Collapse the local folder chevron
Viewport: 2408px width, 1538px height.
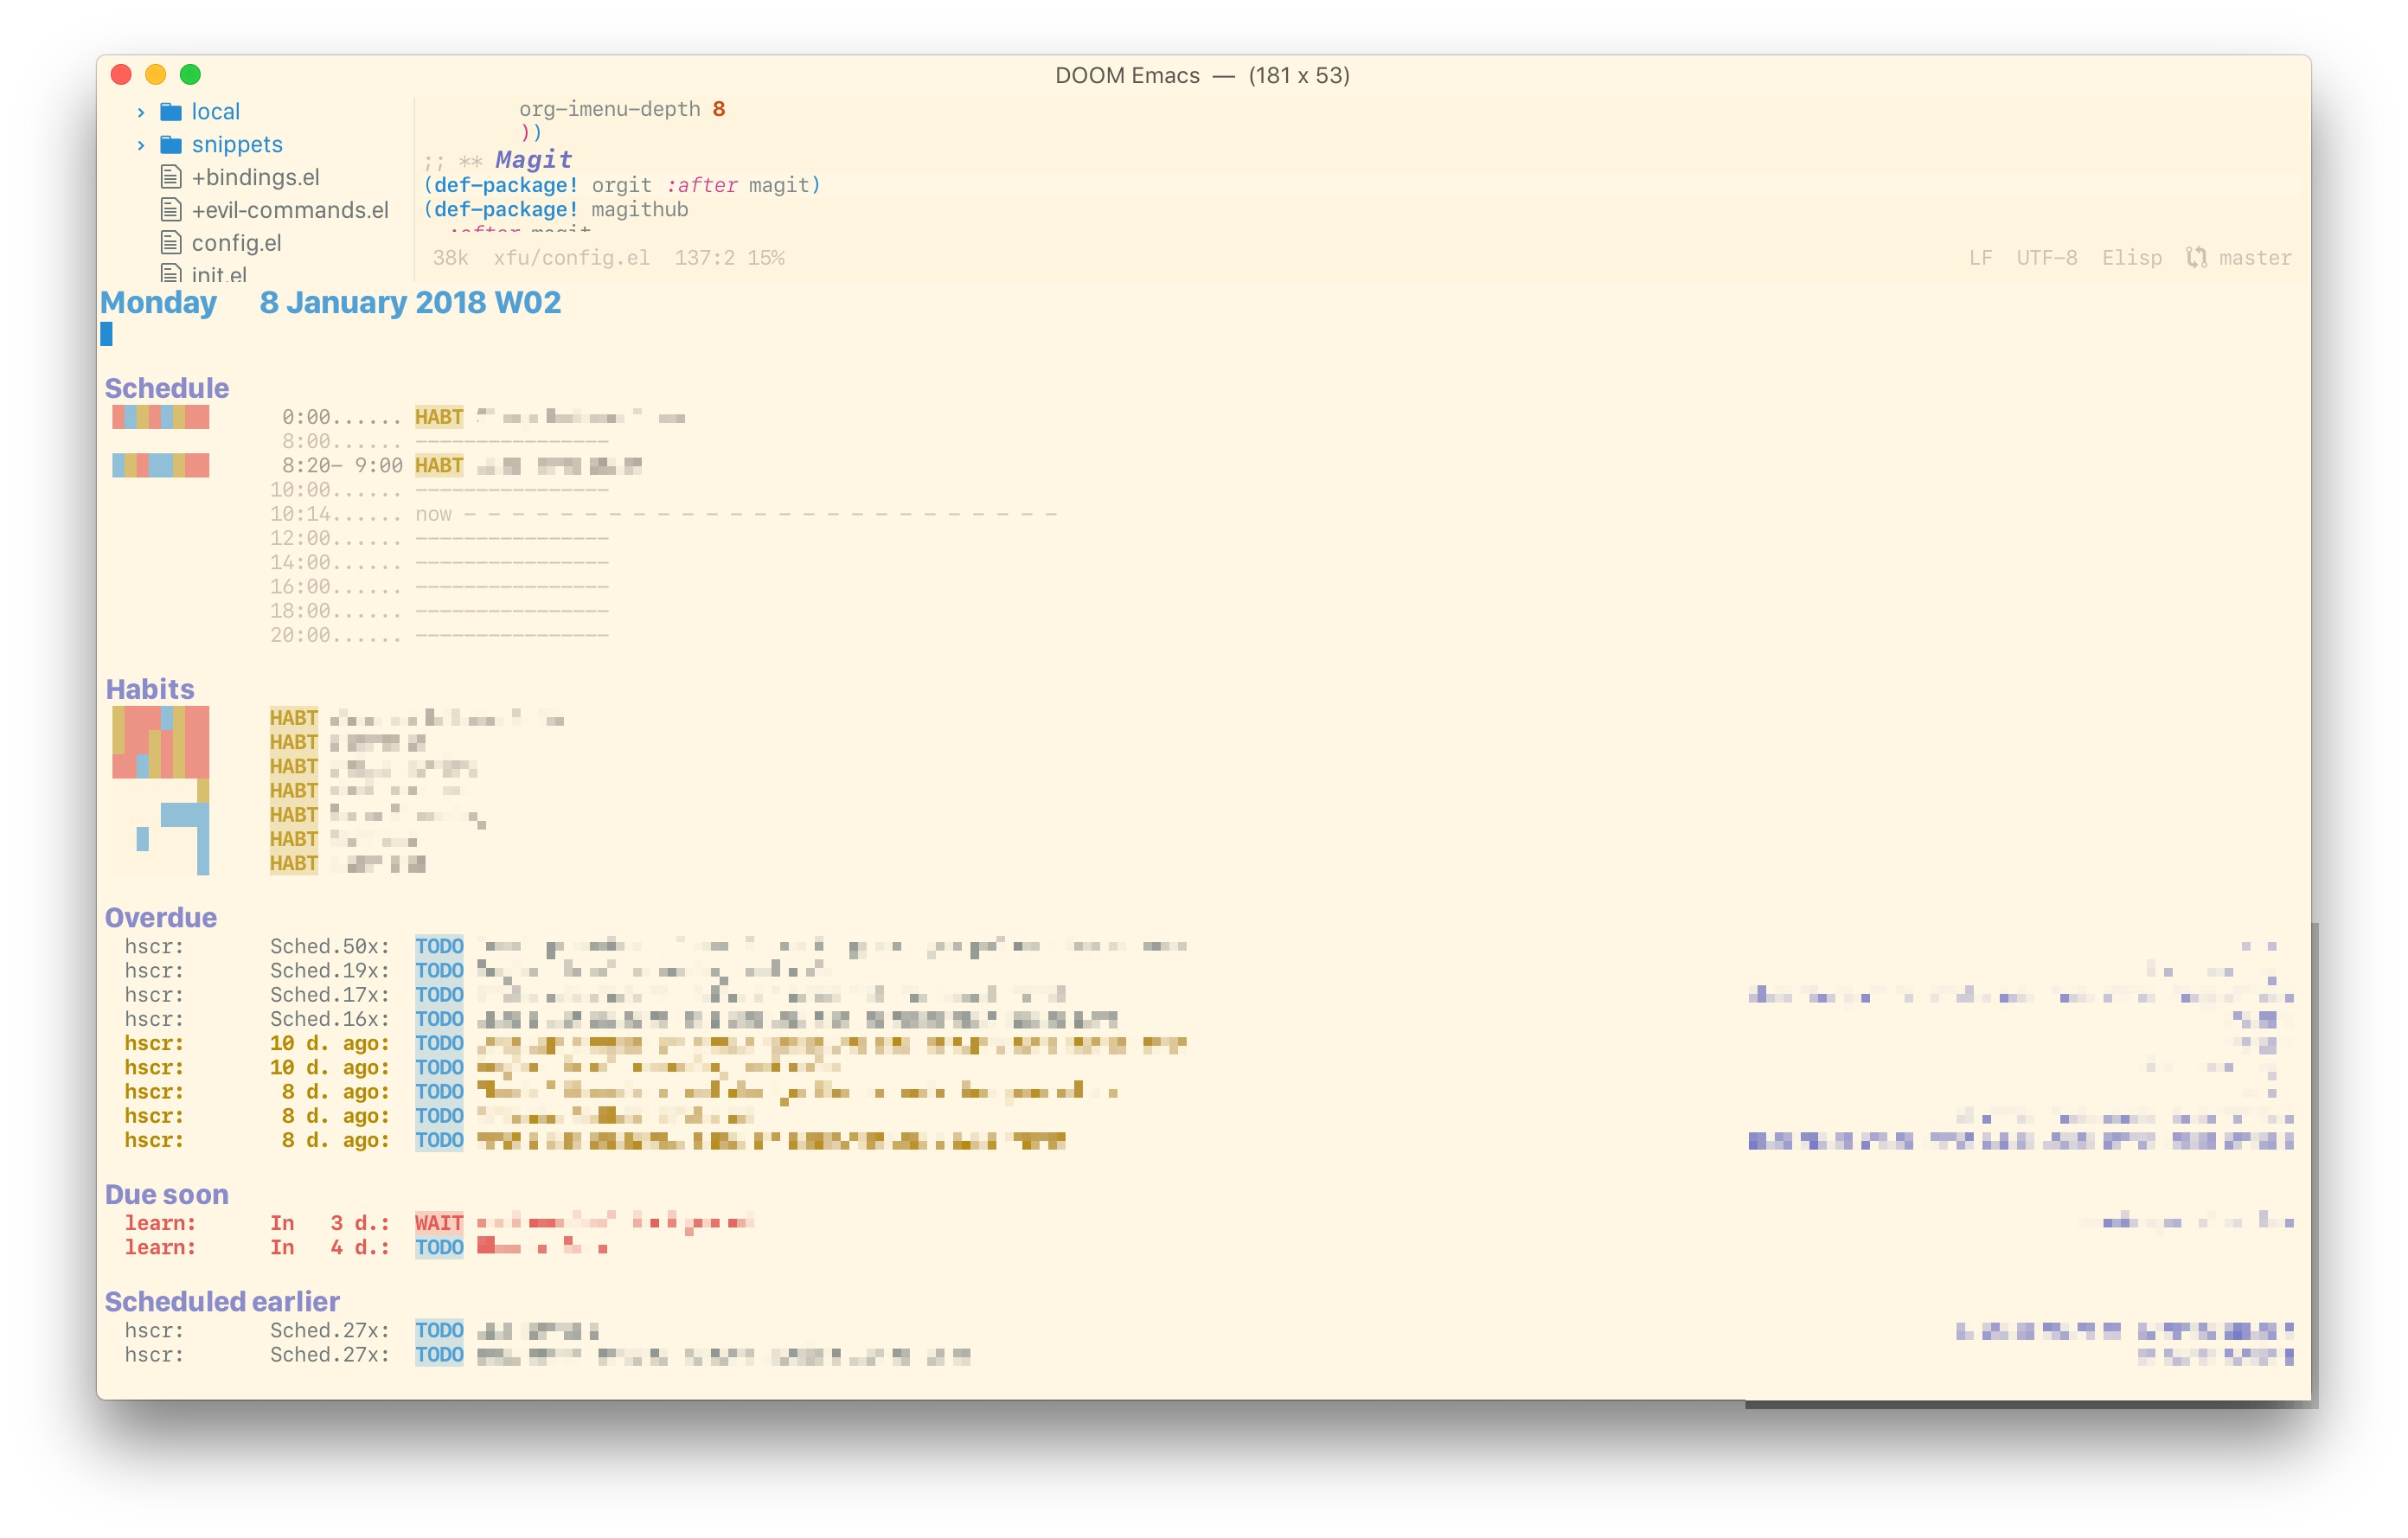(x=139, y=112)
